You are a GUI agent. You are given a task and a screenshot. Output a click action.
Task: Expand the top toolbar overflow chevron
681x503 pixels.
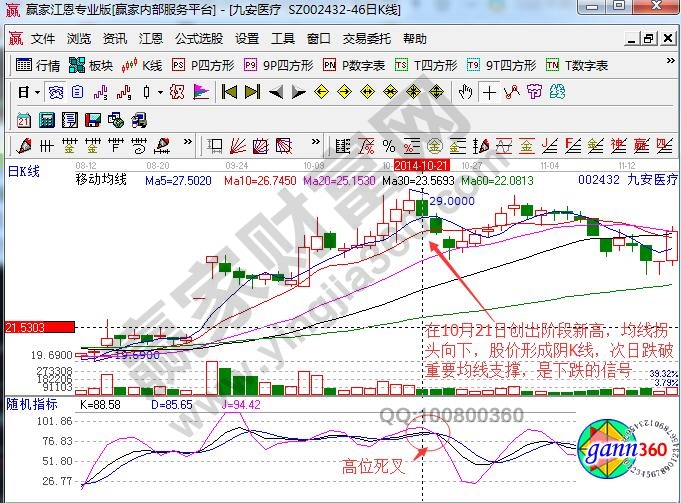click(x=670, y=61)
